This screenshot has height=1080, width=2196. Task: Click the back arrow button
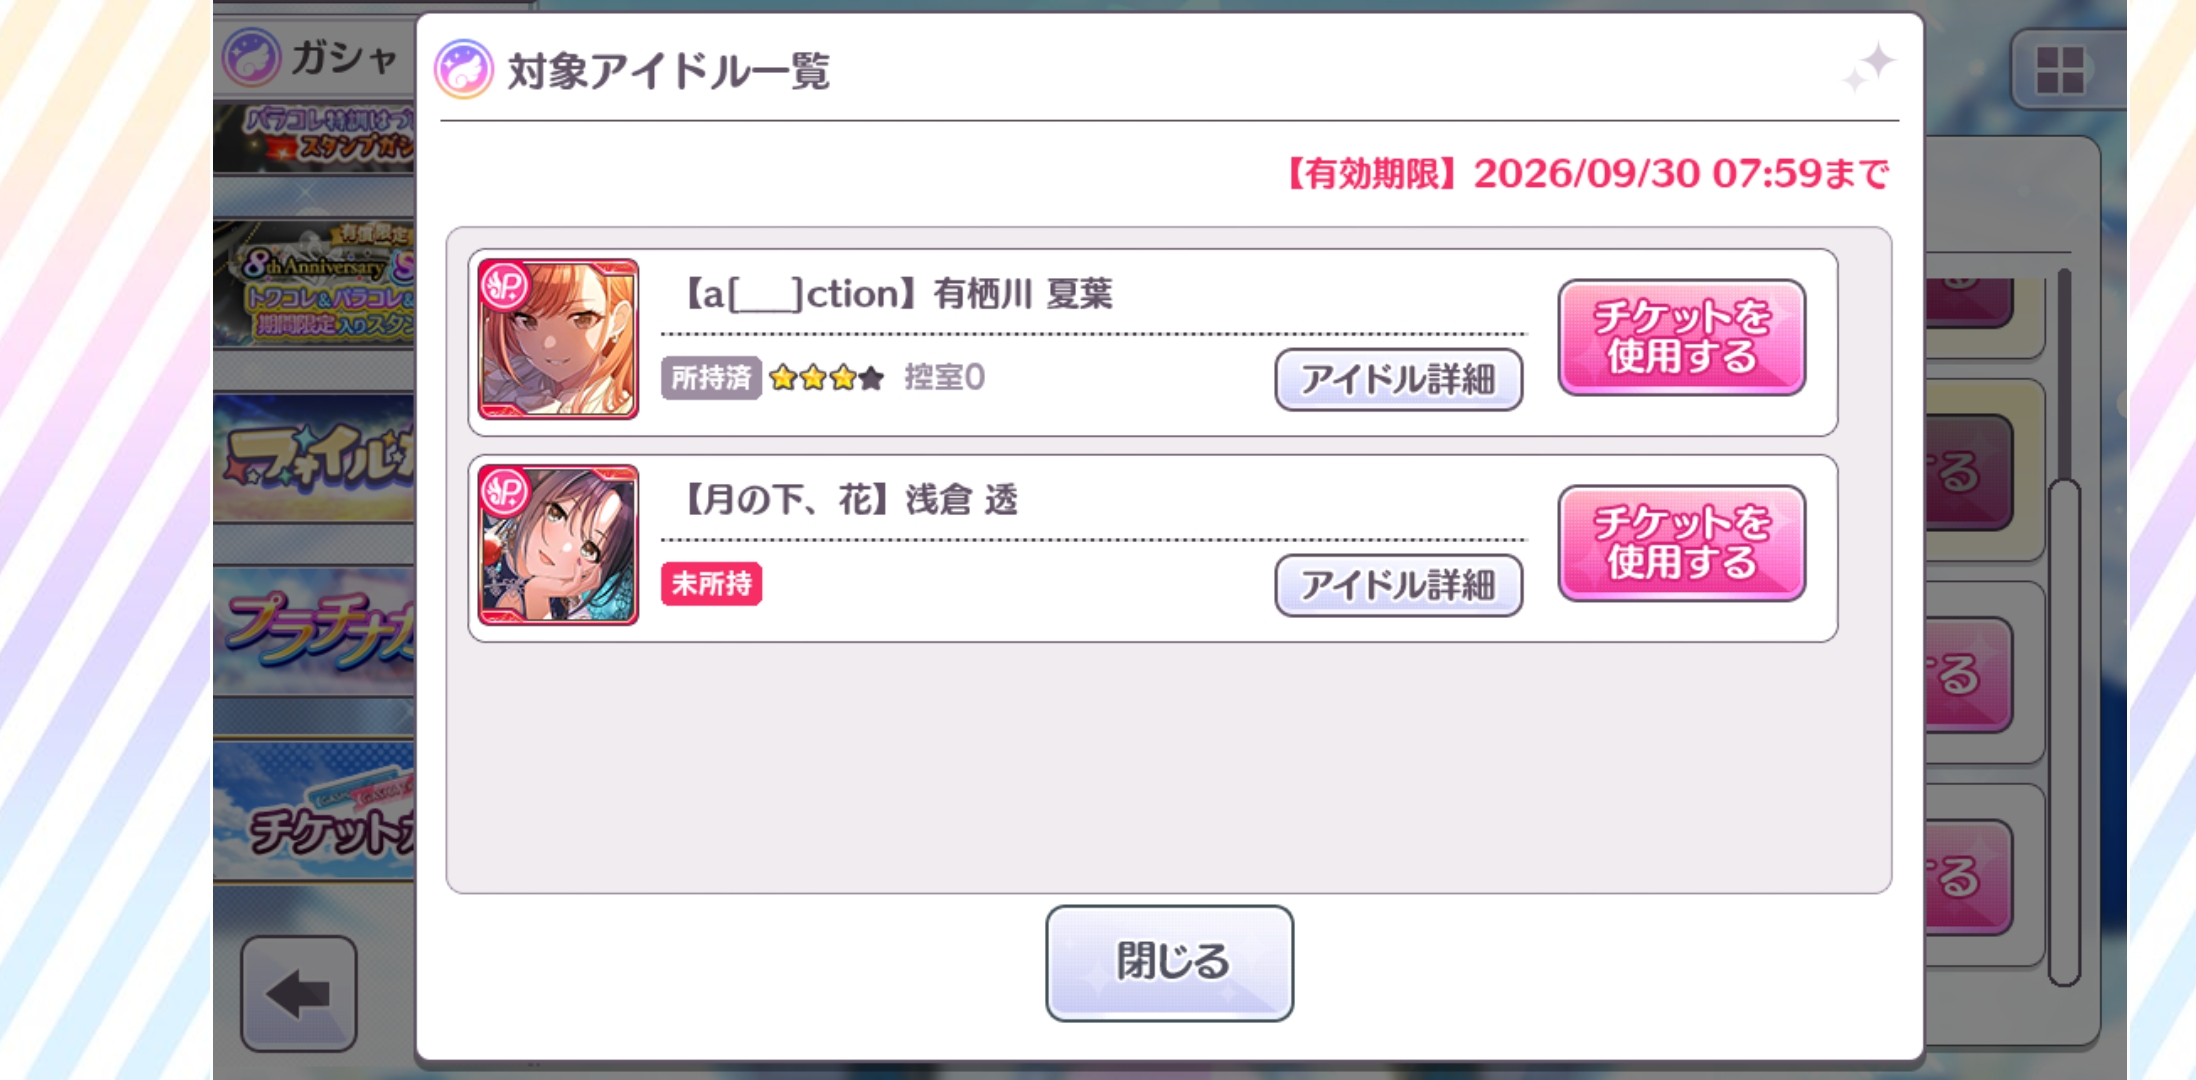299,994
